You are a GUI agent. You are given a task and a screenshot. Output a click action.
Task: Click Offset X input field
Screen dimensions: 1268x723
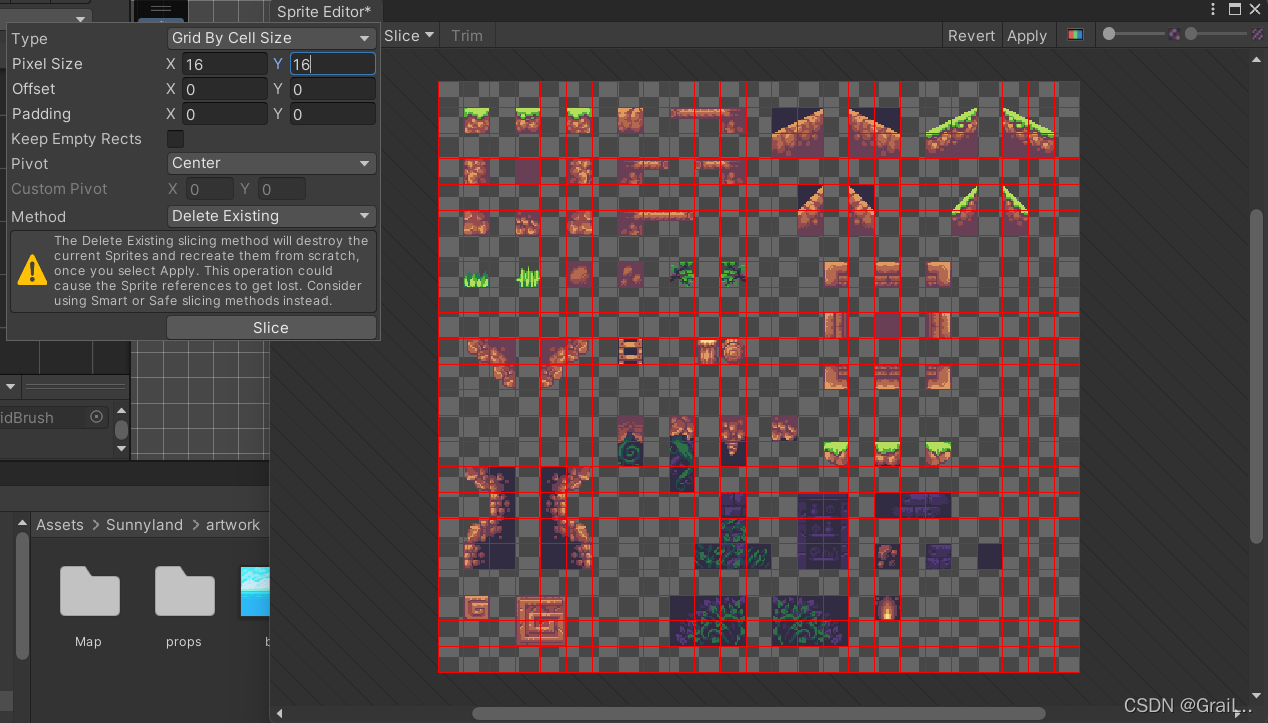pos(225,89)
